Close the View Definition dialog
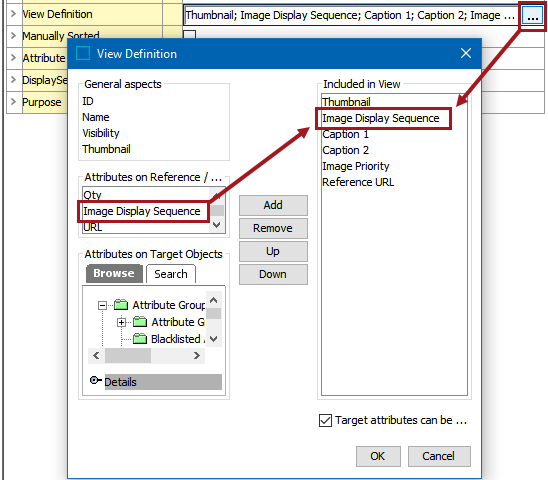 pos(466,53)
